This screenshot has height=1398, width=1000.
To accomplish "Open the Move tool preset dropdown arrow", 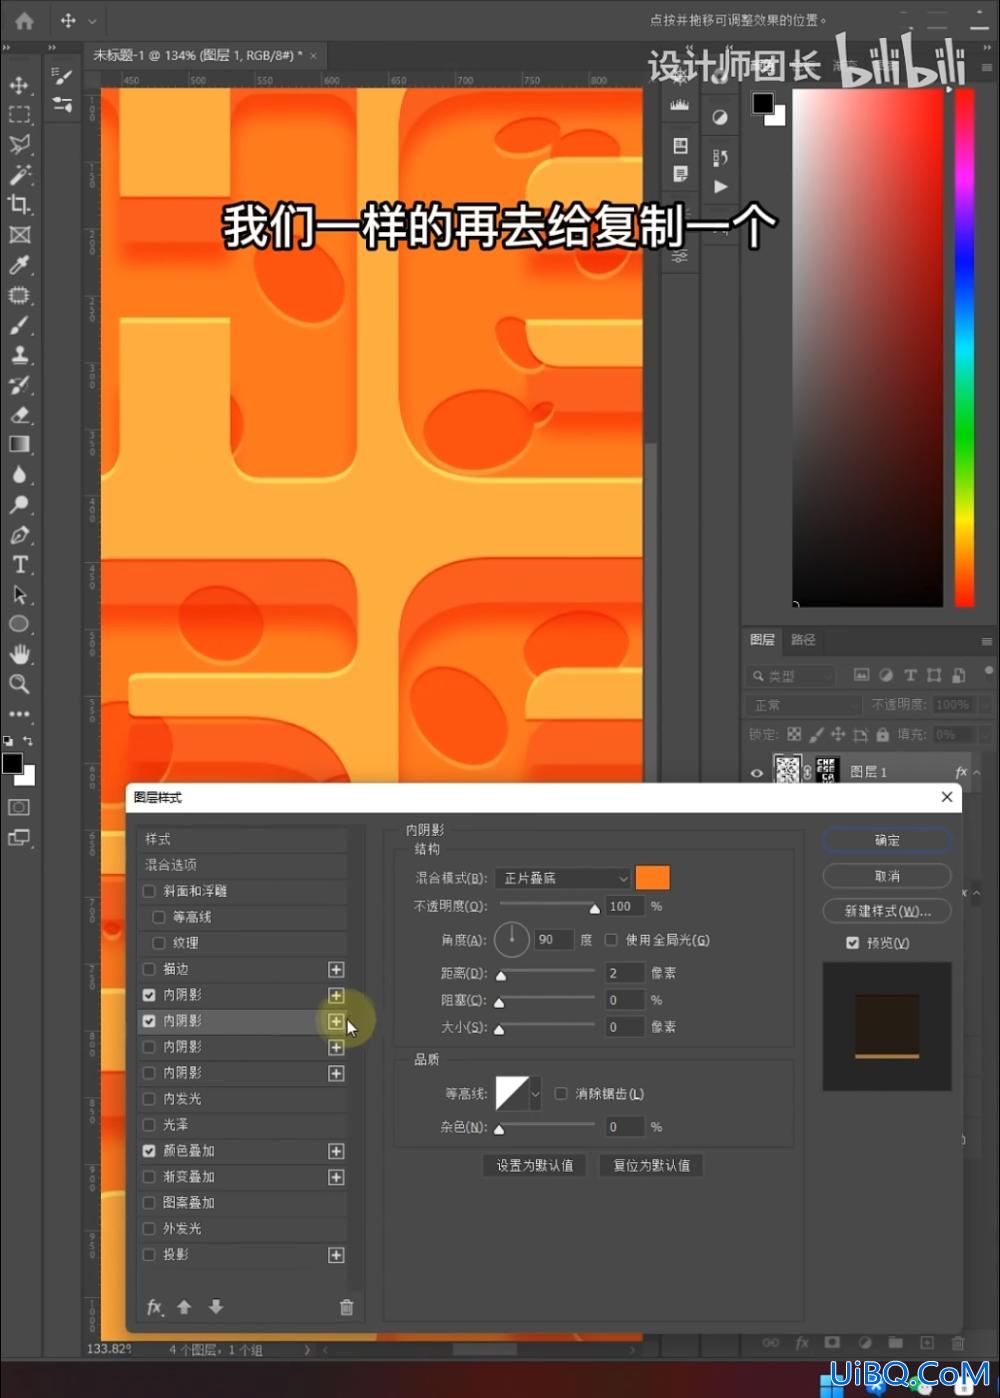I will coord(92,21).
